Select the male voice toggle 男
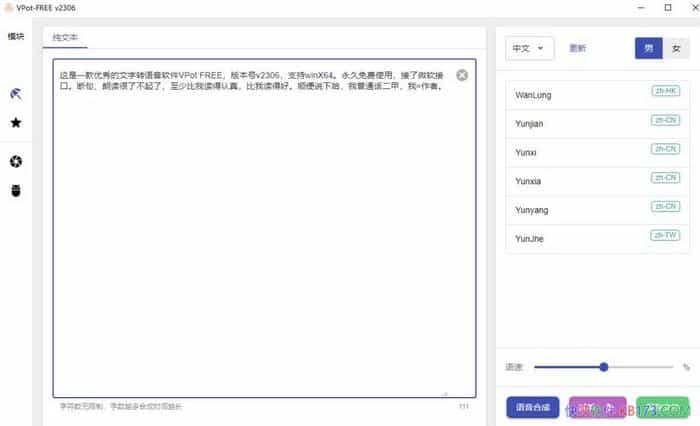The image size is (700, 426). pos(648,48)
